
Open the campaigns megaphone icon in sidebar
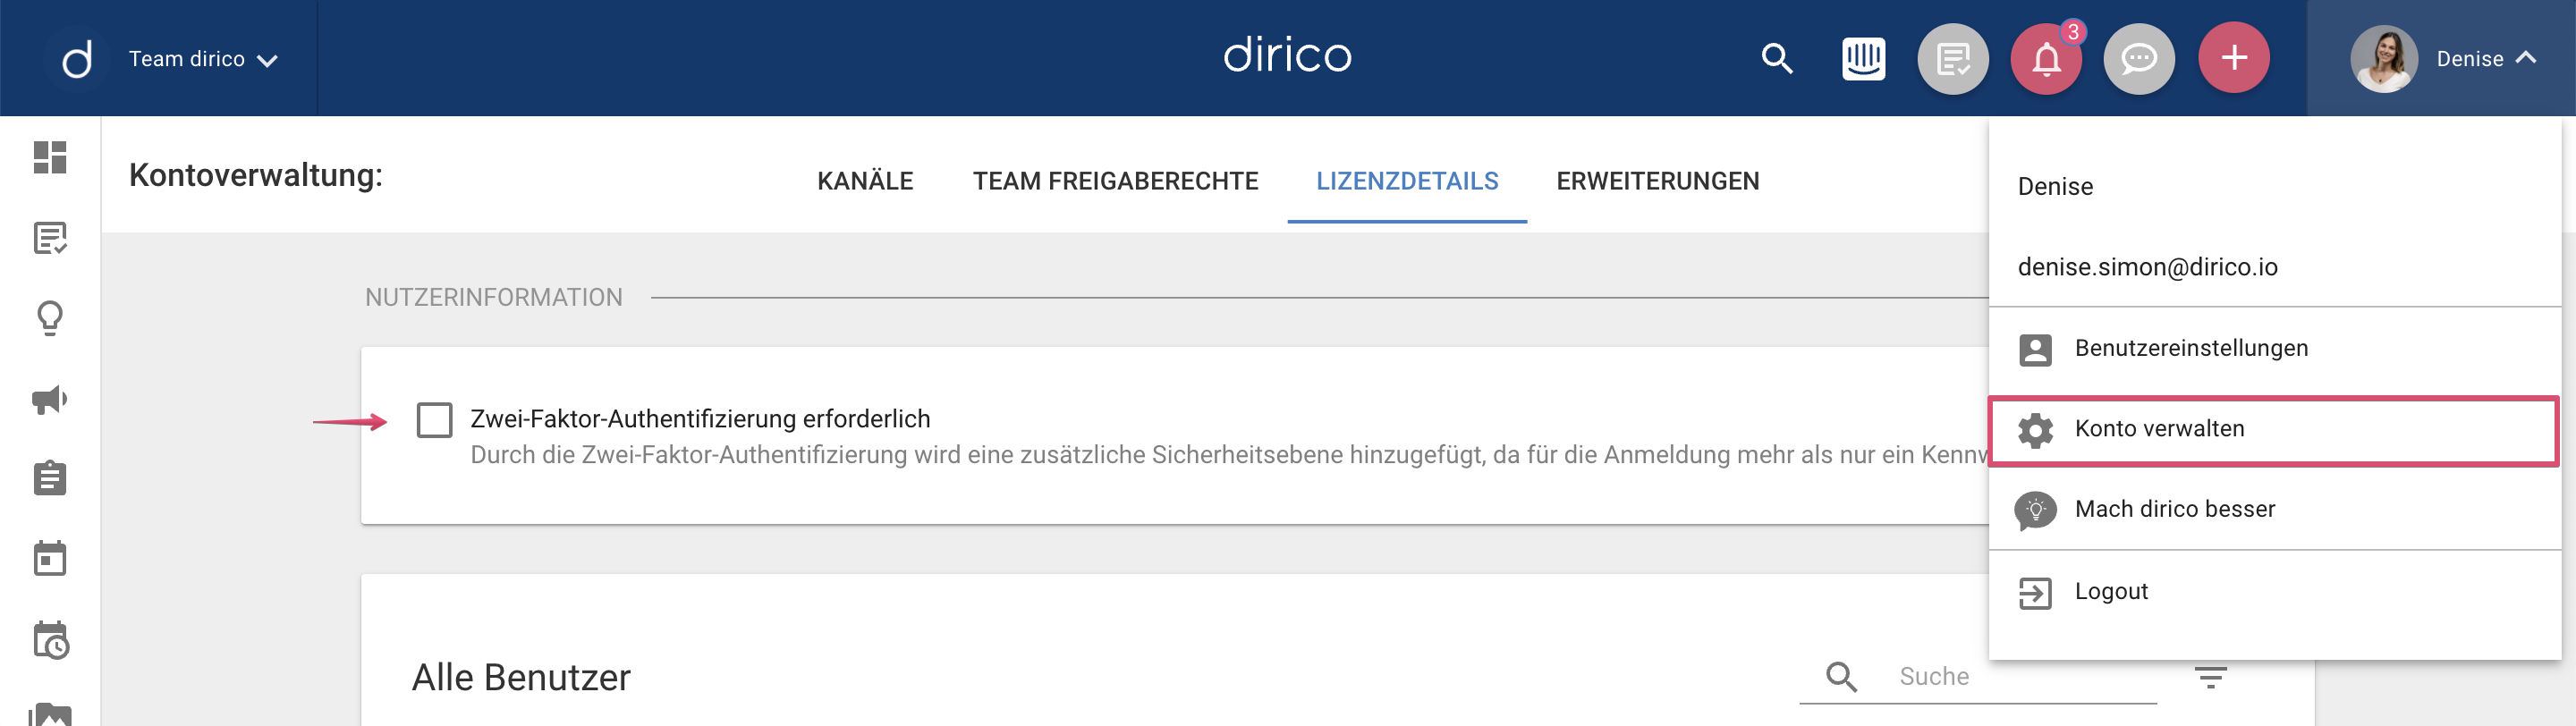[50, 399]
